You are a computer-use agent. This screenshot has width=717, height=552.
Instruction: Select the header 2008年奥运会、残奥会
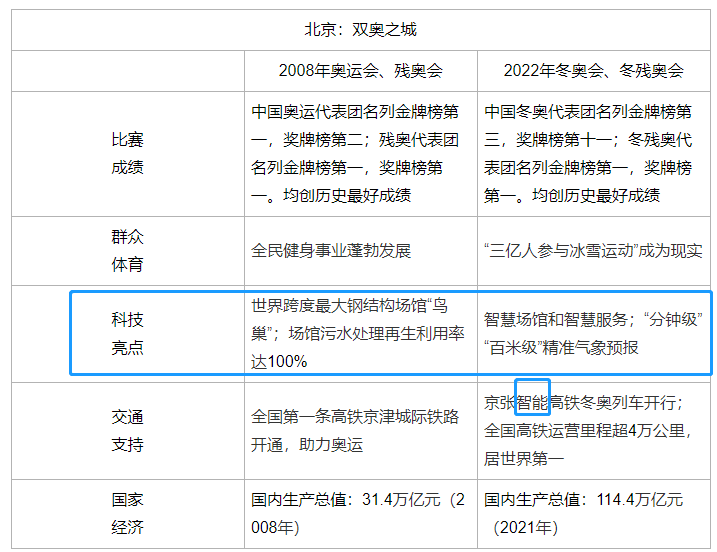[x=361, y=71]
